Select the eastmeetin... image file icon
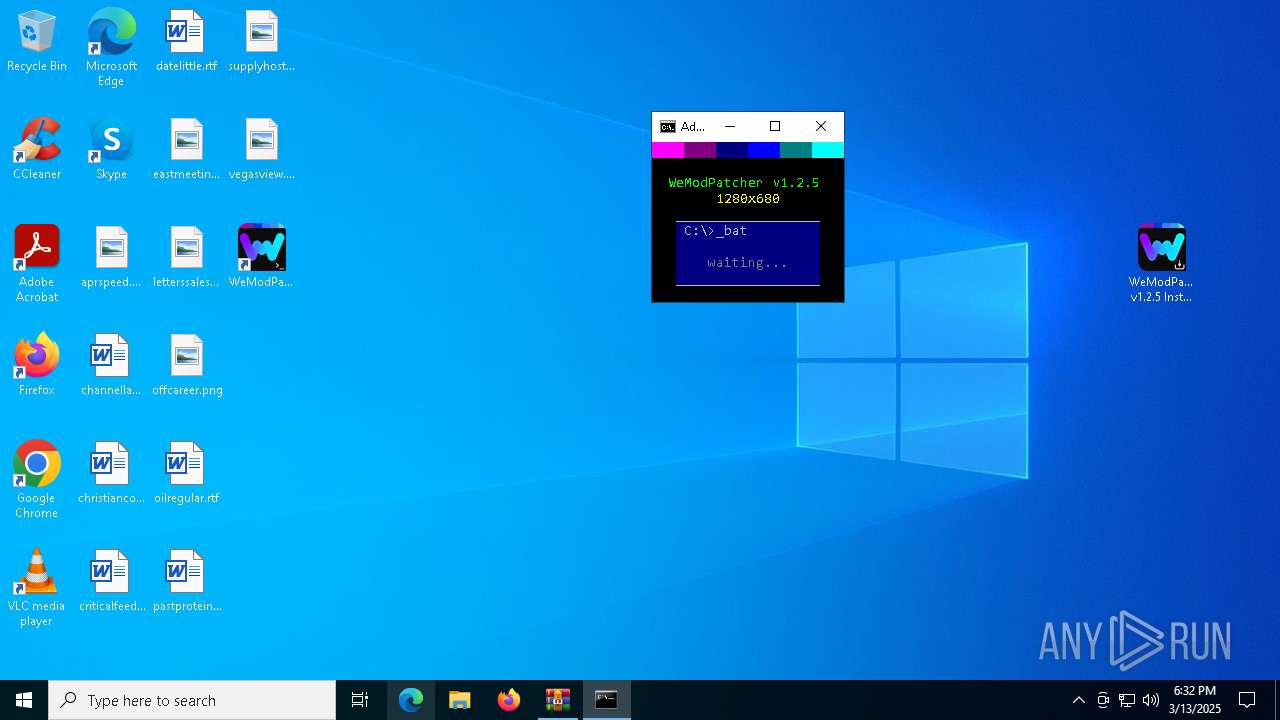Image resolution: width=1280 pixels, height=720 pixels. [x=186, y=150]
